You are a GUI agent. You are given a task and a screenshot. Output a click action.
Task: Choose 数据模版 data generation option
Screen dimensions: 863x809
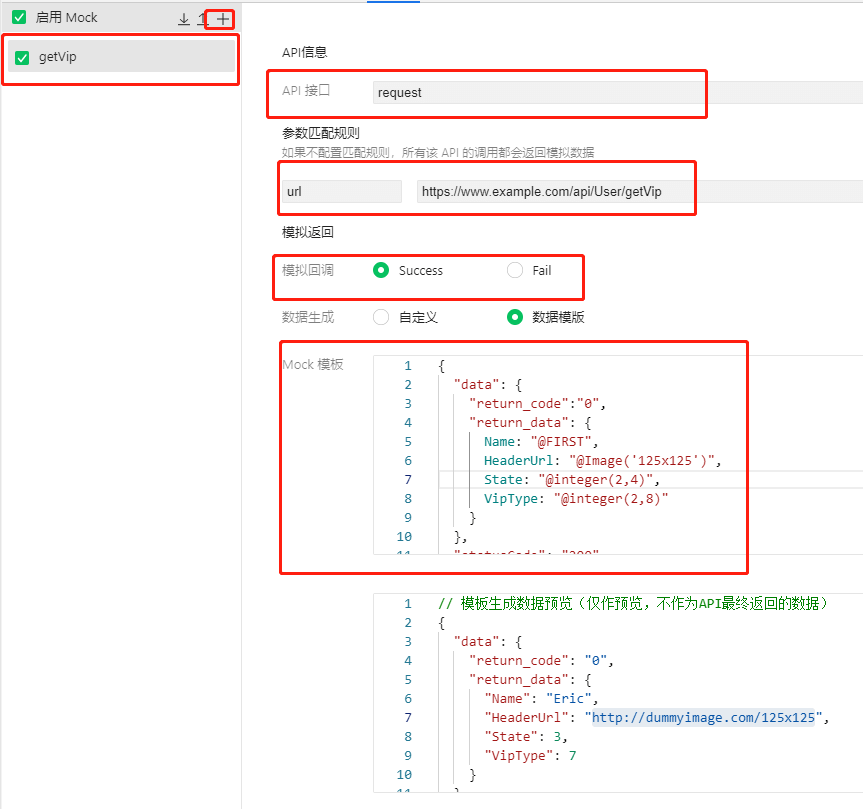515,317
